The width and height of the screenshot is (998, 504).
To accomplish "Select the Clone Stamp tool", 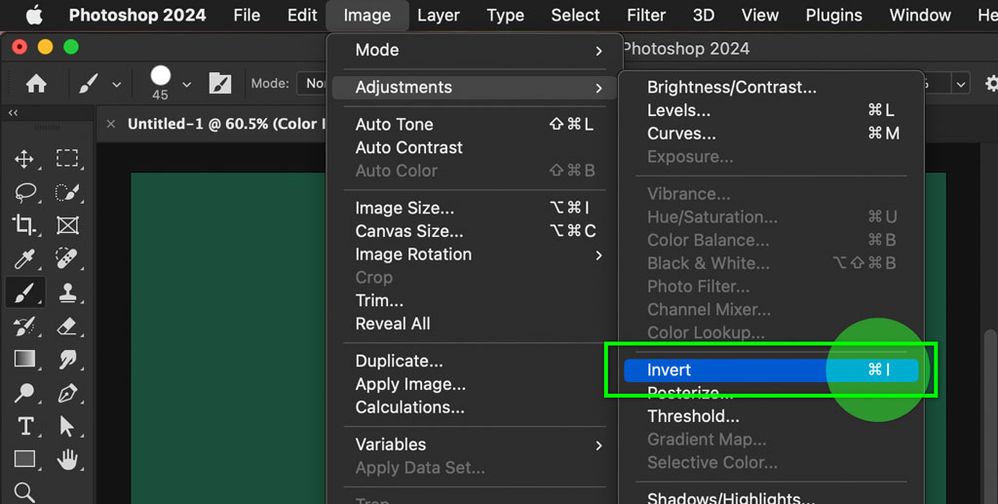I will (x=67, y=293).
